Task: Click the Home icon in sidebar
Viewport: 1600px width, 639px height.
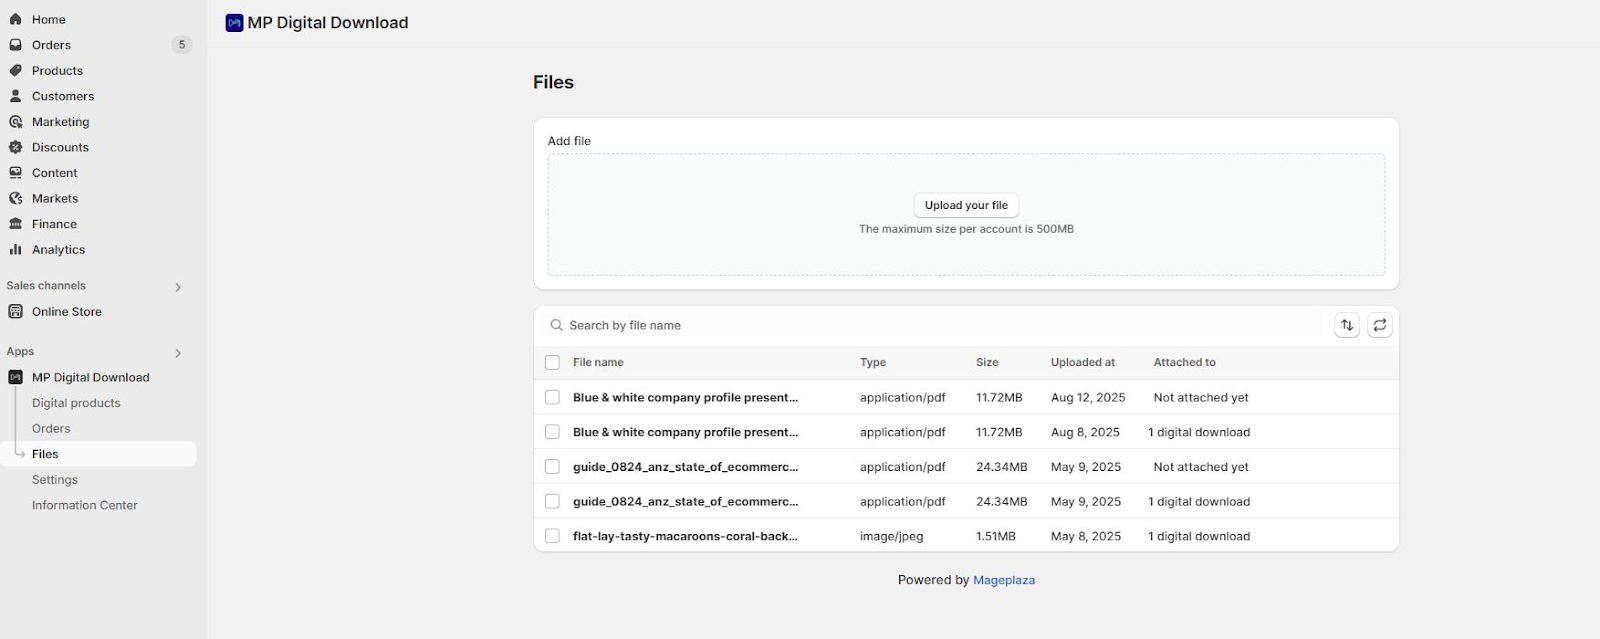Action: point(16,19)
